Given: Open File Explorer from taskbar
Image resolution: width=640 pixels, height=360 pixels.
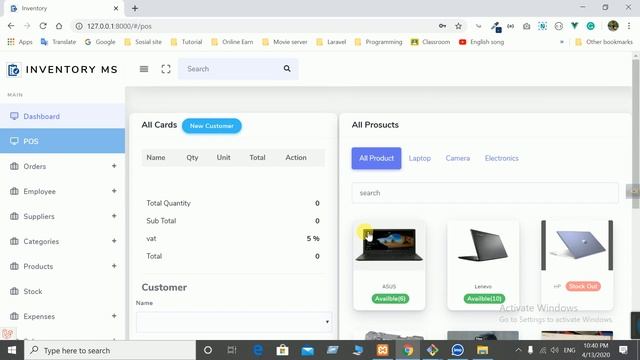Looking at the screenshot, I should click(482, 350).
